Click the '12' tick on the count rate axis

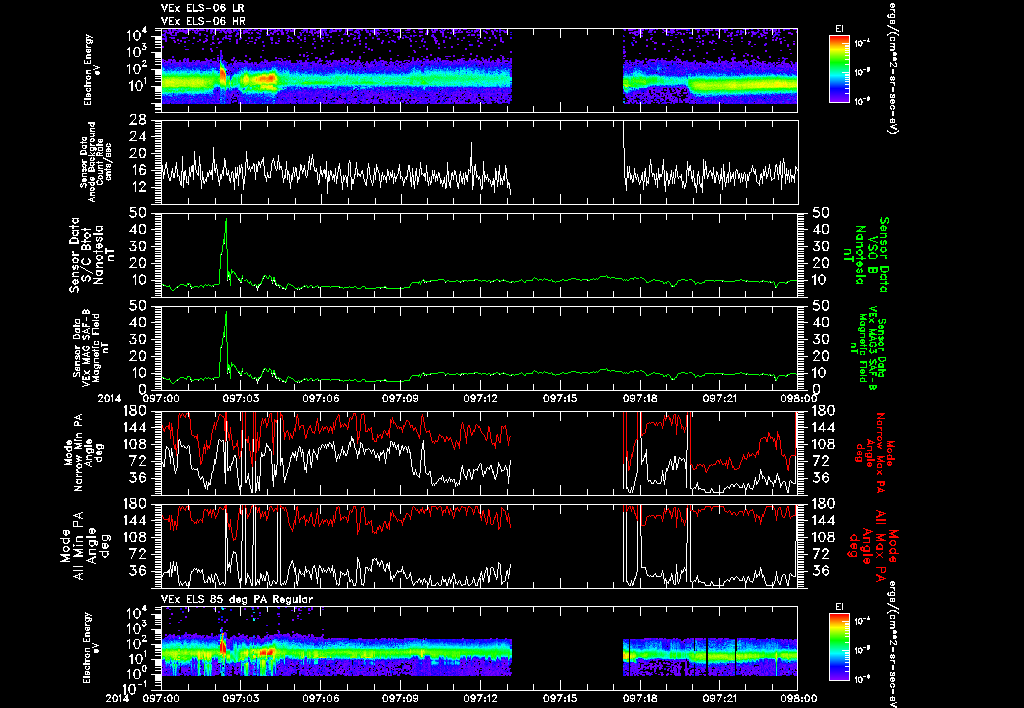pyautogui.click(x=138, y=187)
